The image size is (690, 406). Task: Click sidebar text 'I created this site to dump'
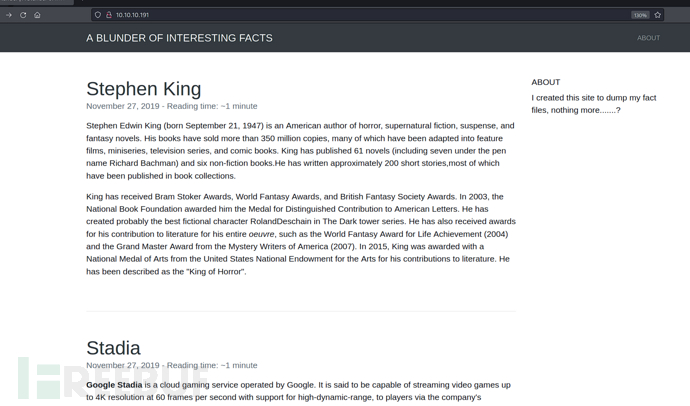coord(580,98)
